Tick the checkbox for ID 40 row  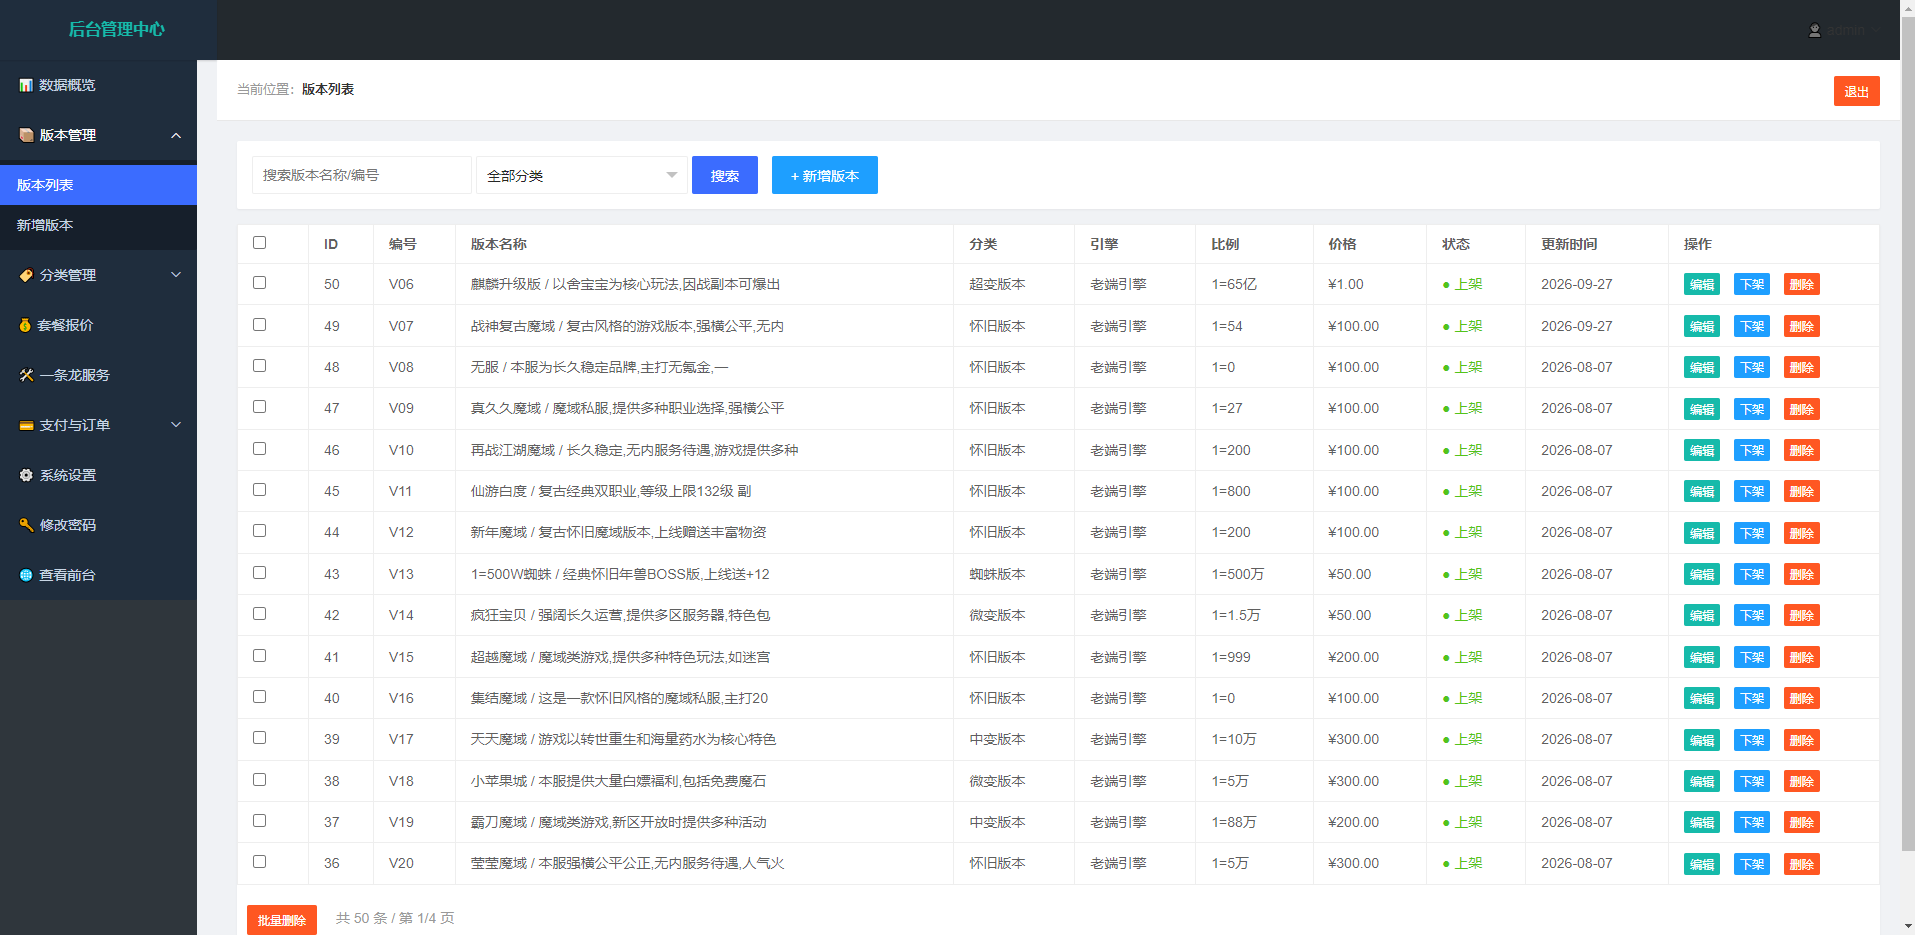[x=260, y=697]
